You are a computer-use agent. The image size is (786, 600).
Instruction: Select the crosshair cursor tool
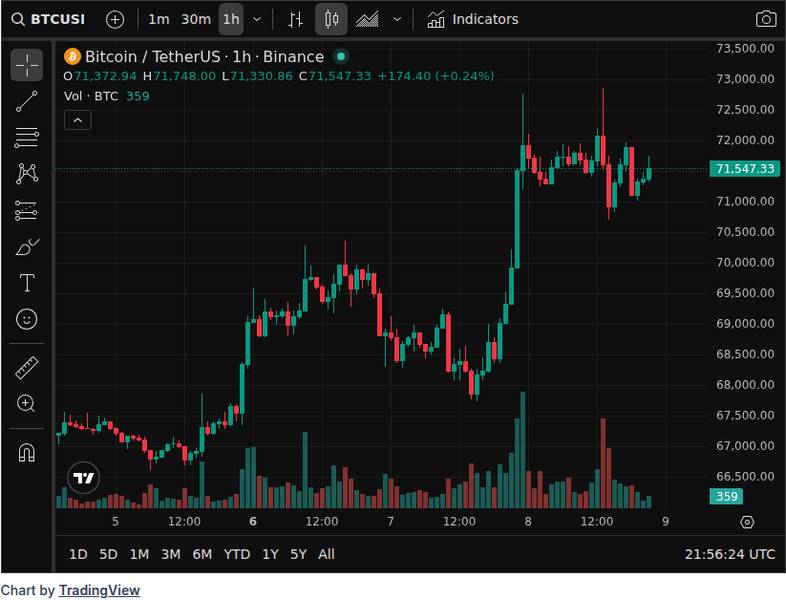(27, 65)
